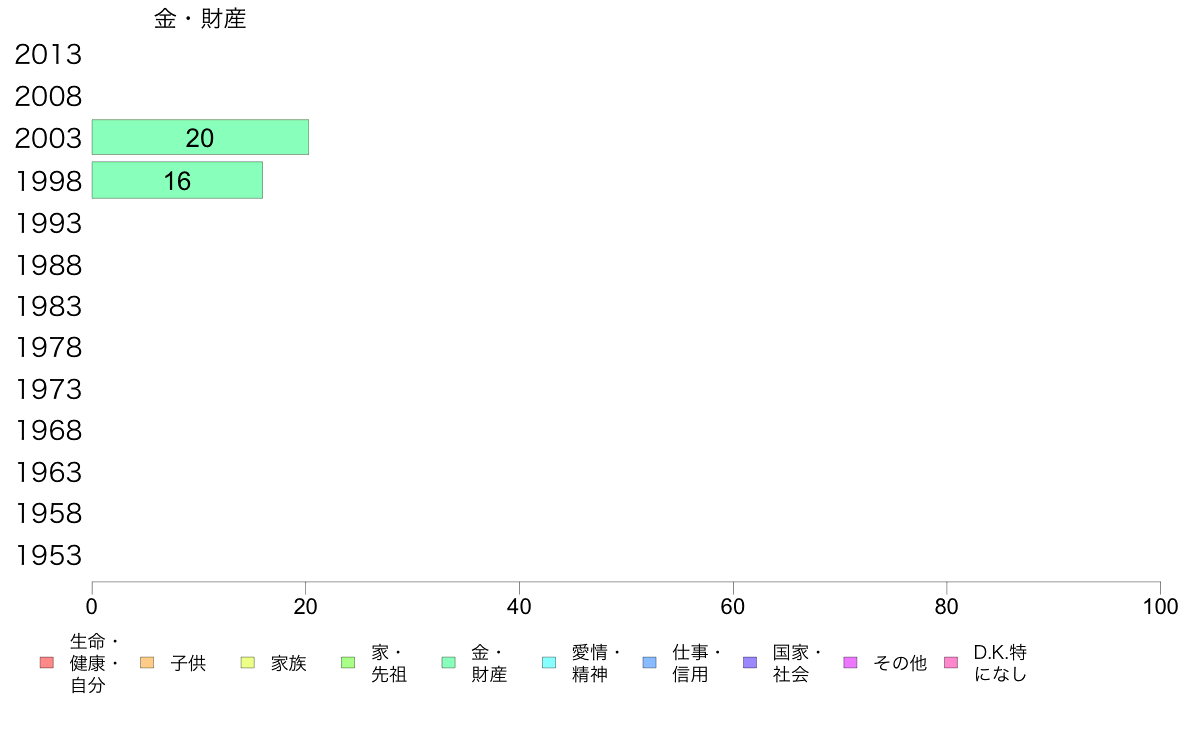Screen dimensions: 1188x736
Task: Select the 2003 bar showing 20
Action: tap(200, 138)
